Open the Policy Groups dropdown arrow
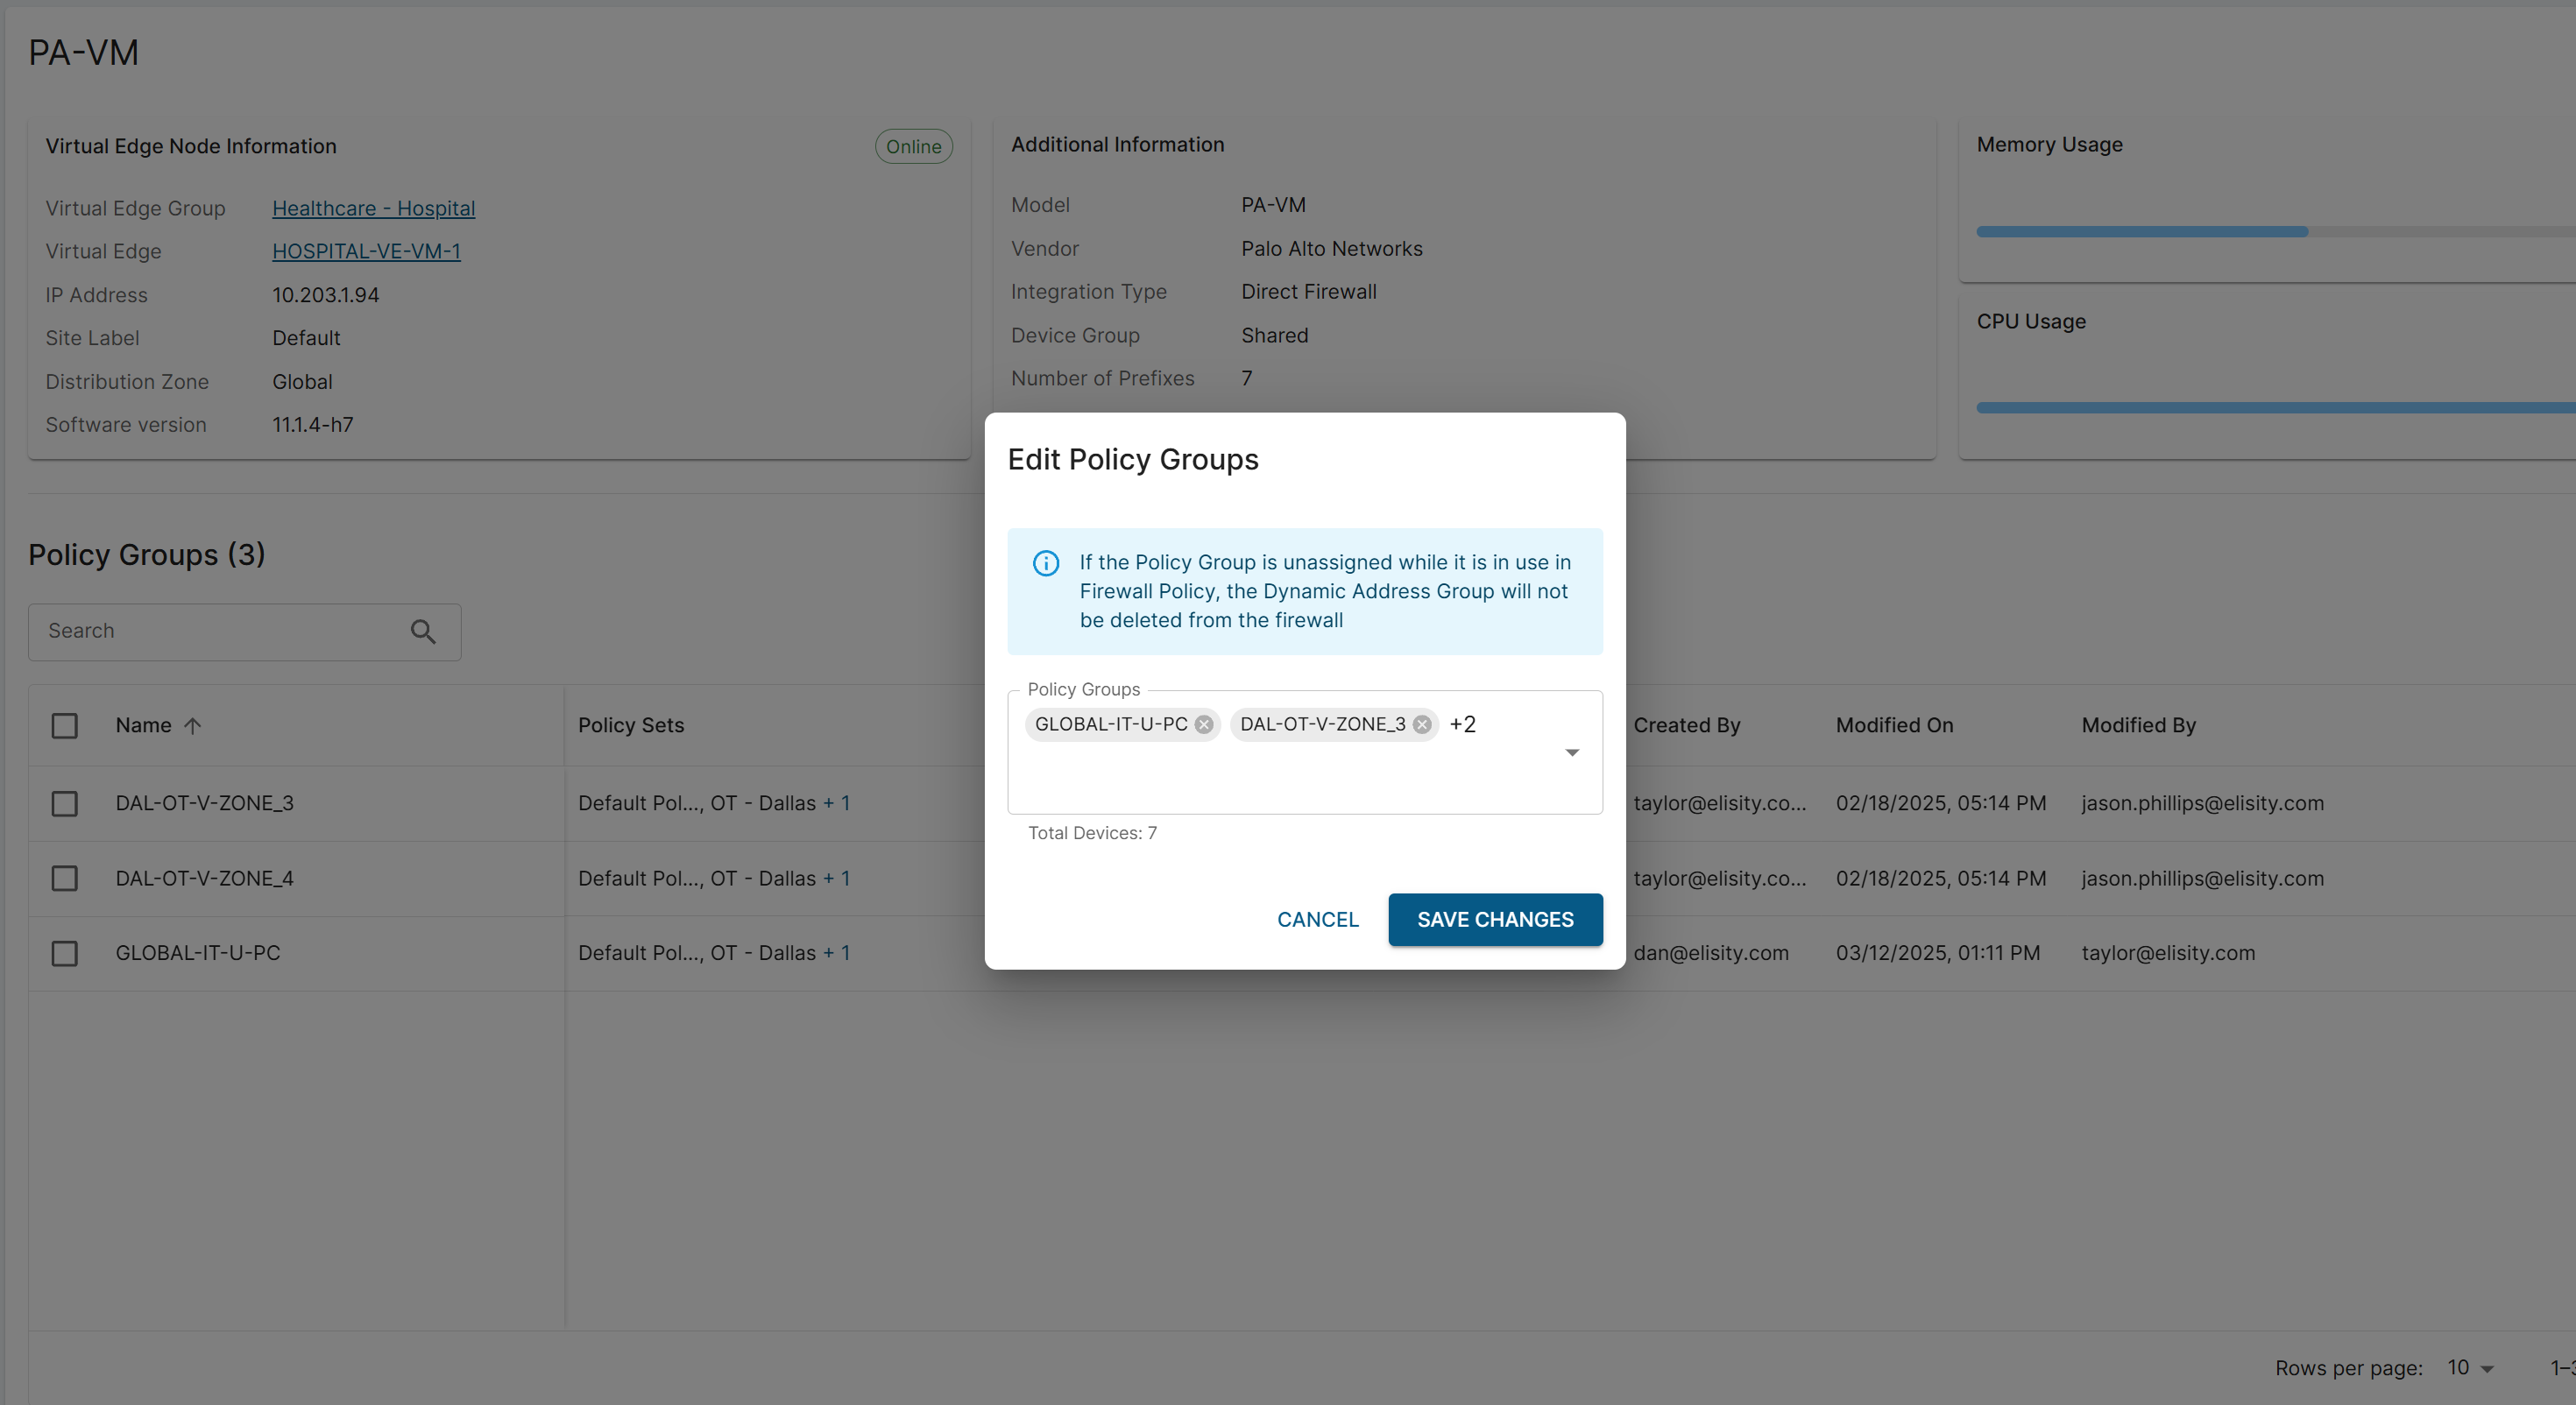The image size is (2576, 1405). tap(1571, 753)
